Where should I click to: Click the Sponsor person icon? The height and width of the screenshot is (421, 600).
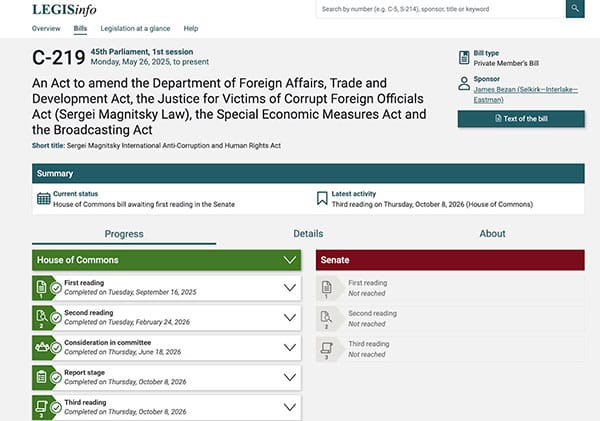click(x=464, y=83)
